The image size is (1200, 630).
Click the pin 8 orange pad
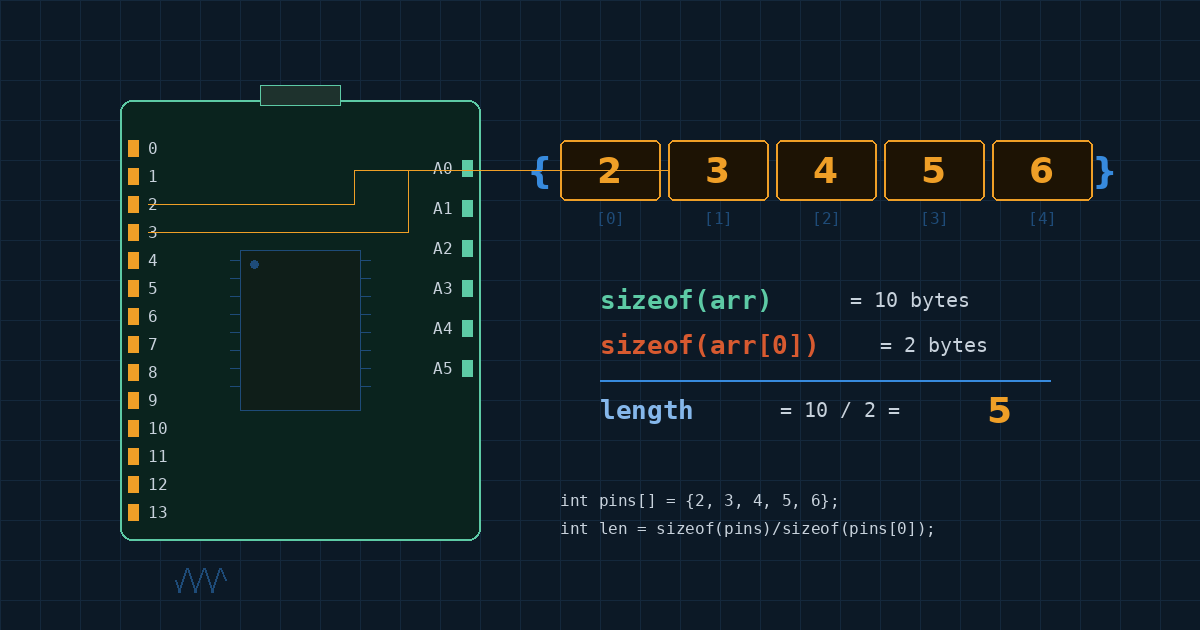133,372
